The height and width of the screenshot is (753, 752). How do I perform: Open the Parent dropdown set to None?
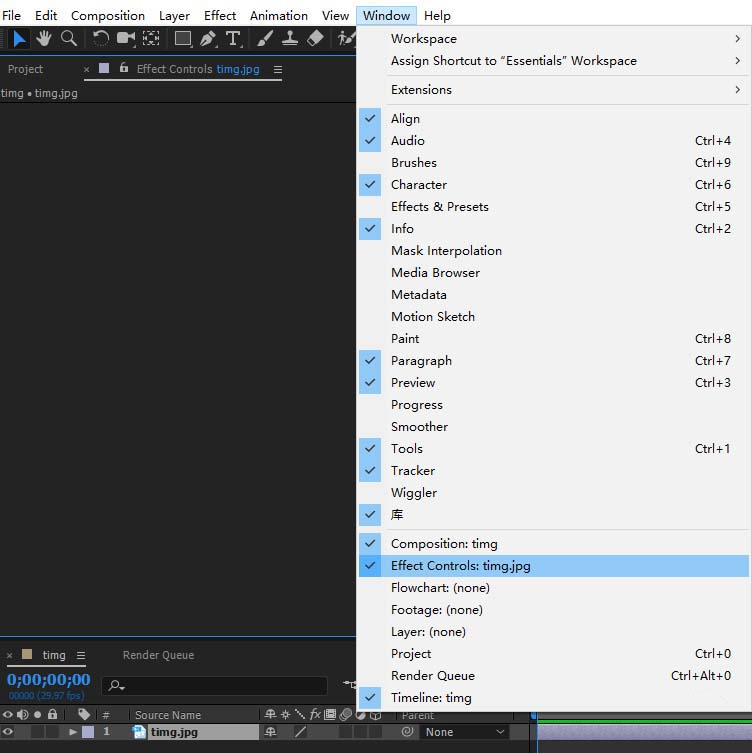[x=465, y=732]
